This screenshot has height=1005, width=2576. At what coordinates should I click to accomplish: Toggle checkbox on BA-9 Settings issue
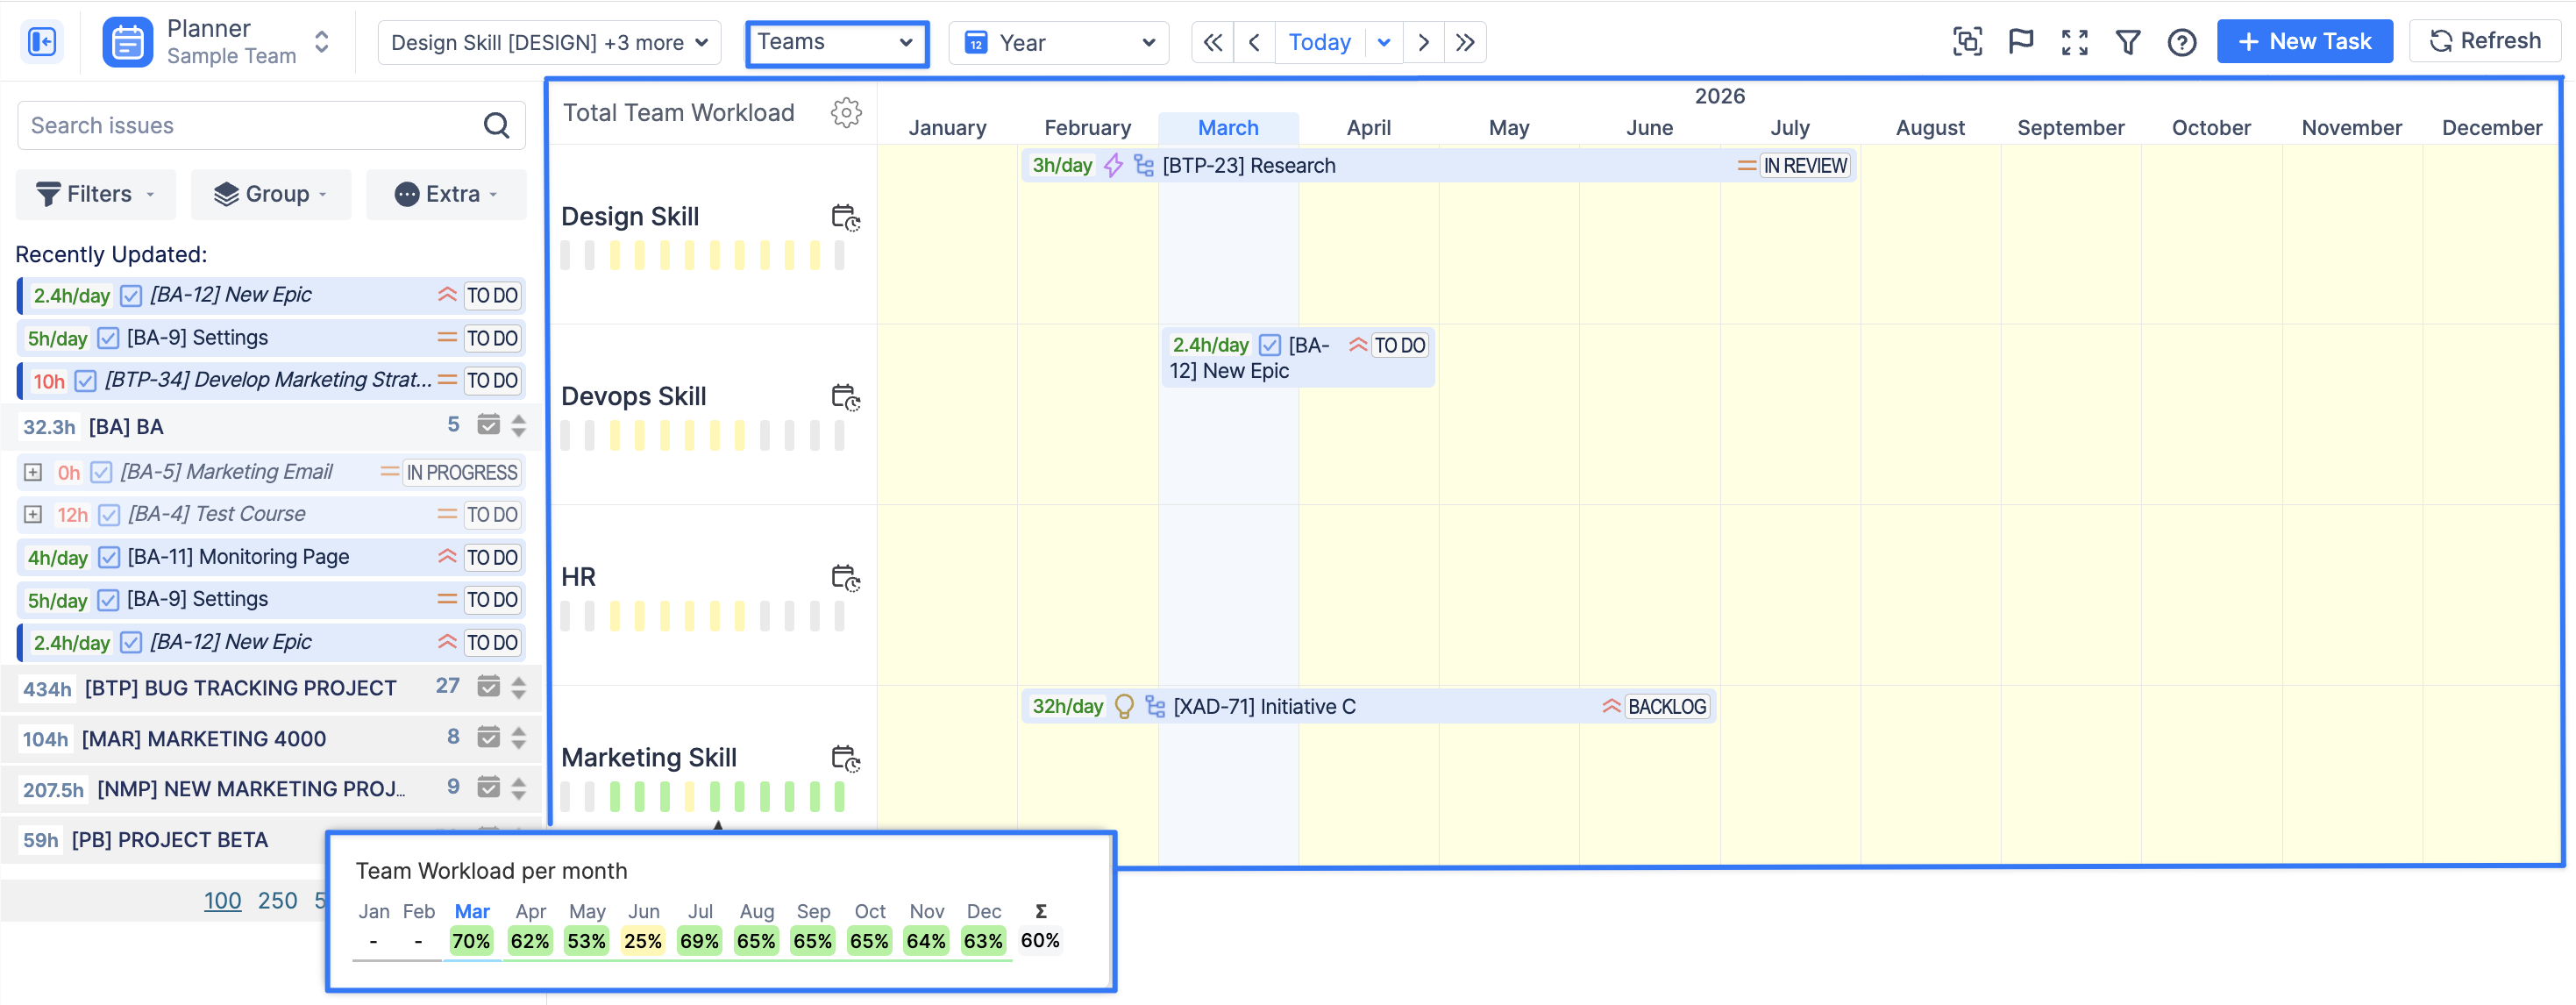pyautogui.click(x=109, y=338)
